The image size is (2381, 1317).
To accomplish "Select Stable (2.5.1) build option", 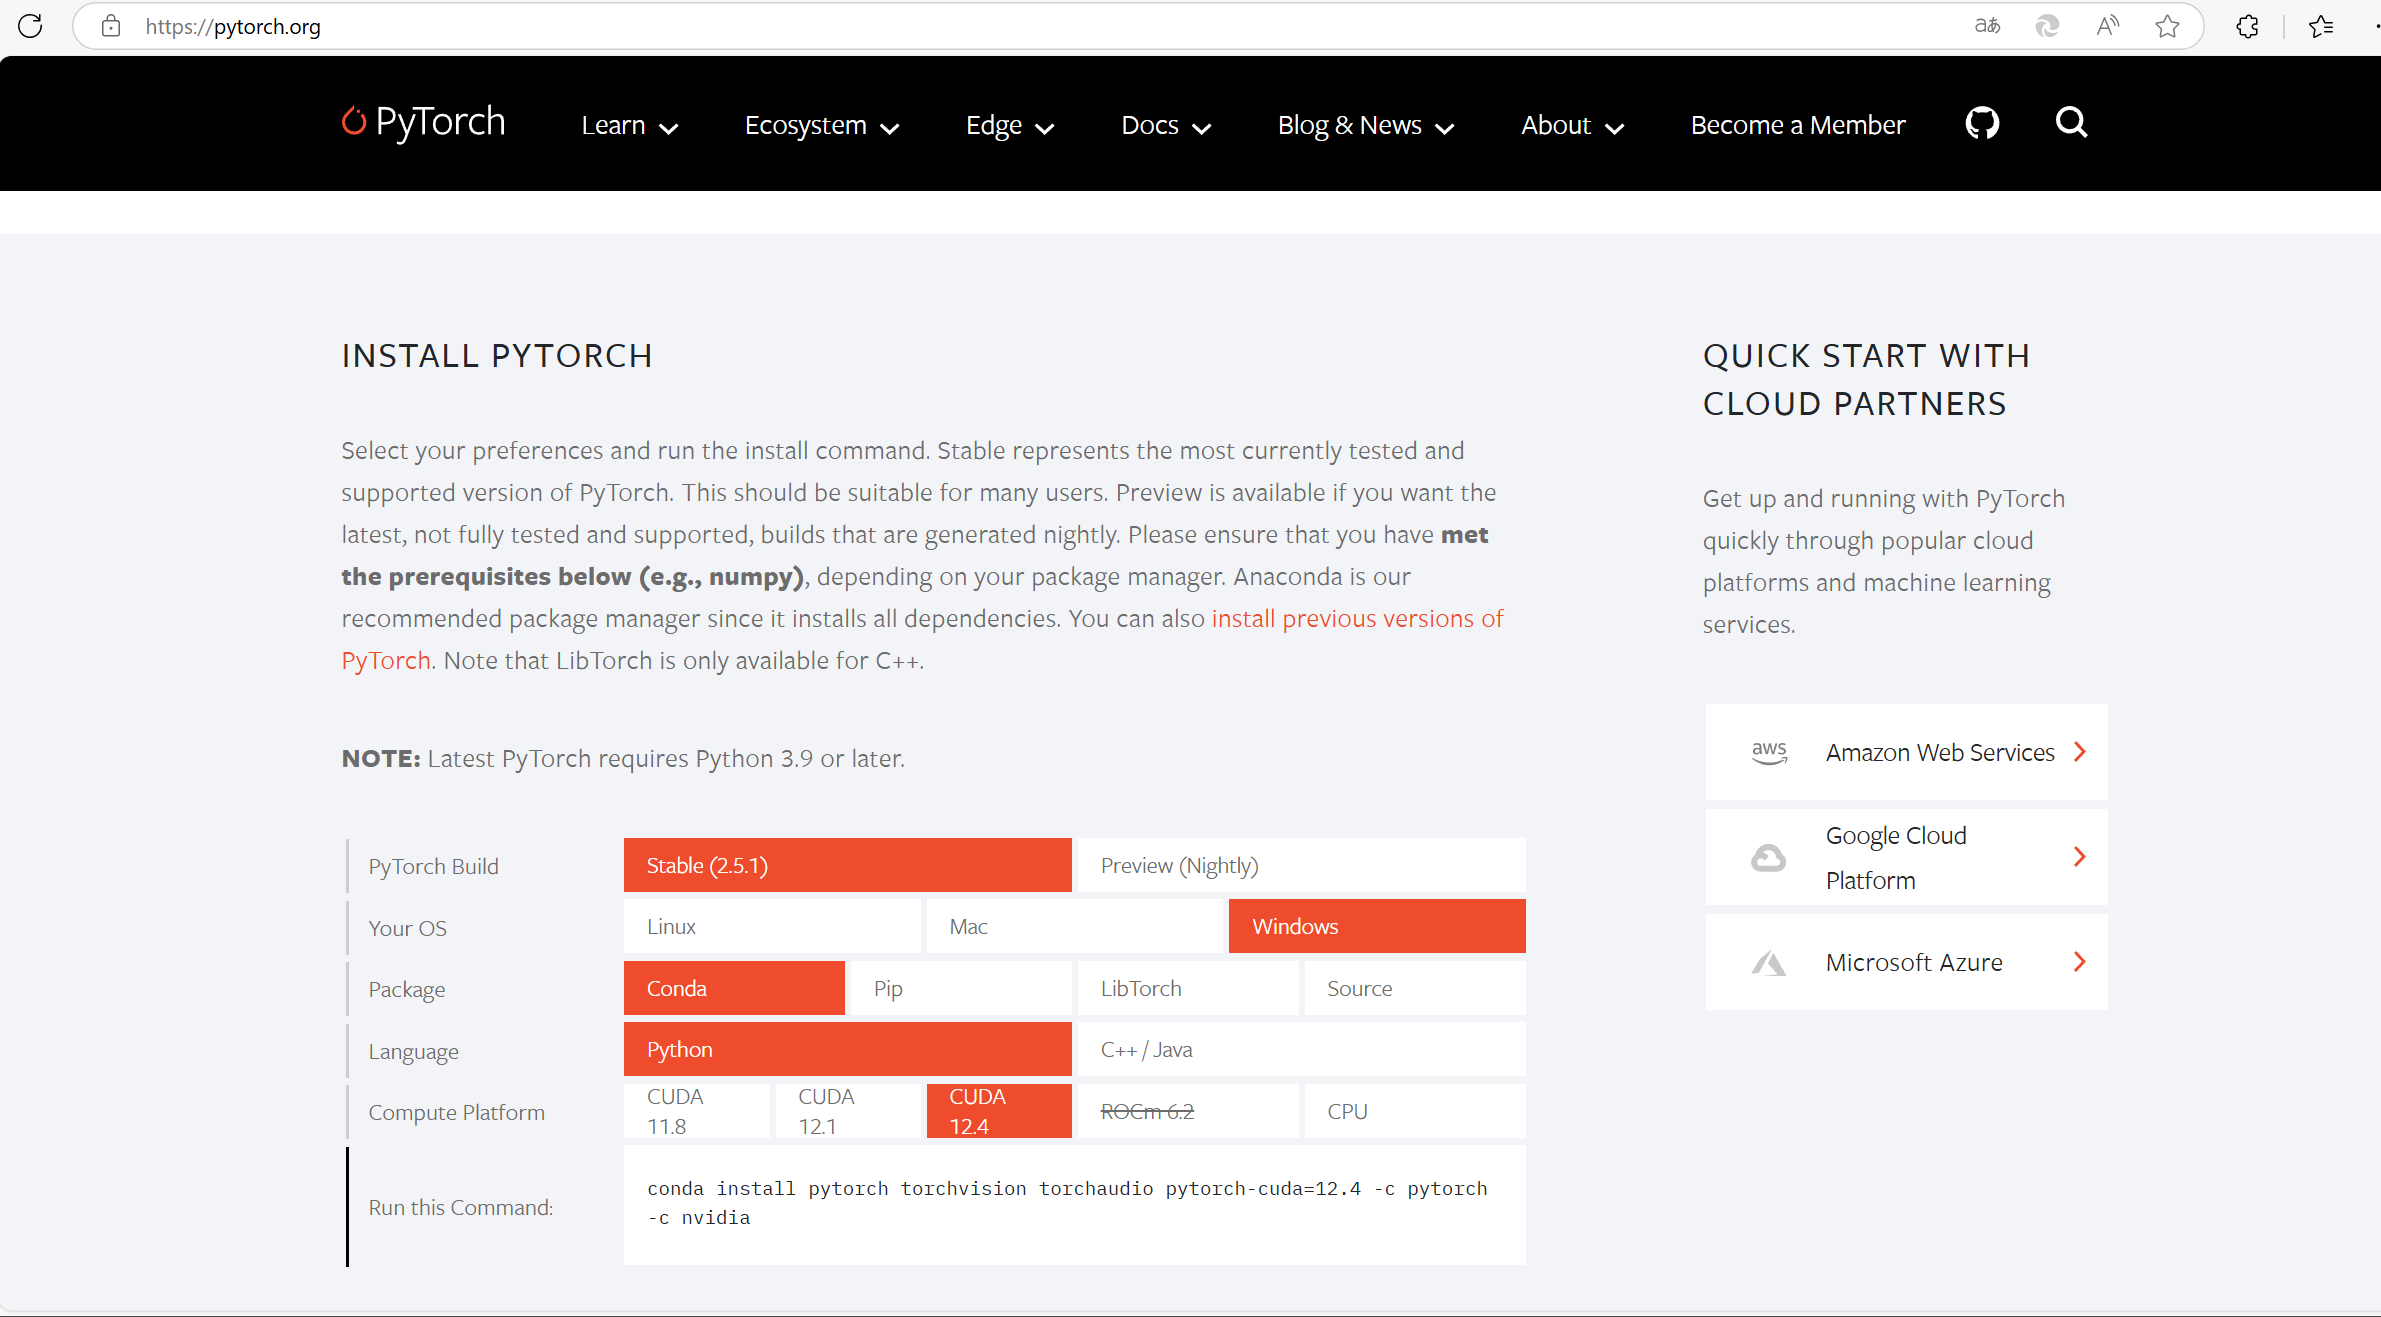I will point(847,865).
